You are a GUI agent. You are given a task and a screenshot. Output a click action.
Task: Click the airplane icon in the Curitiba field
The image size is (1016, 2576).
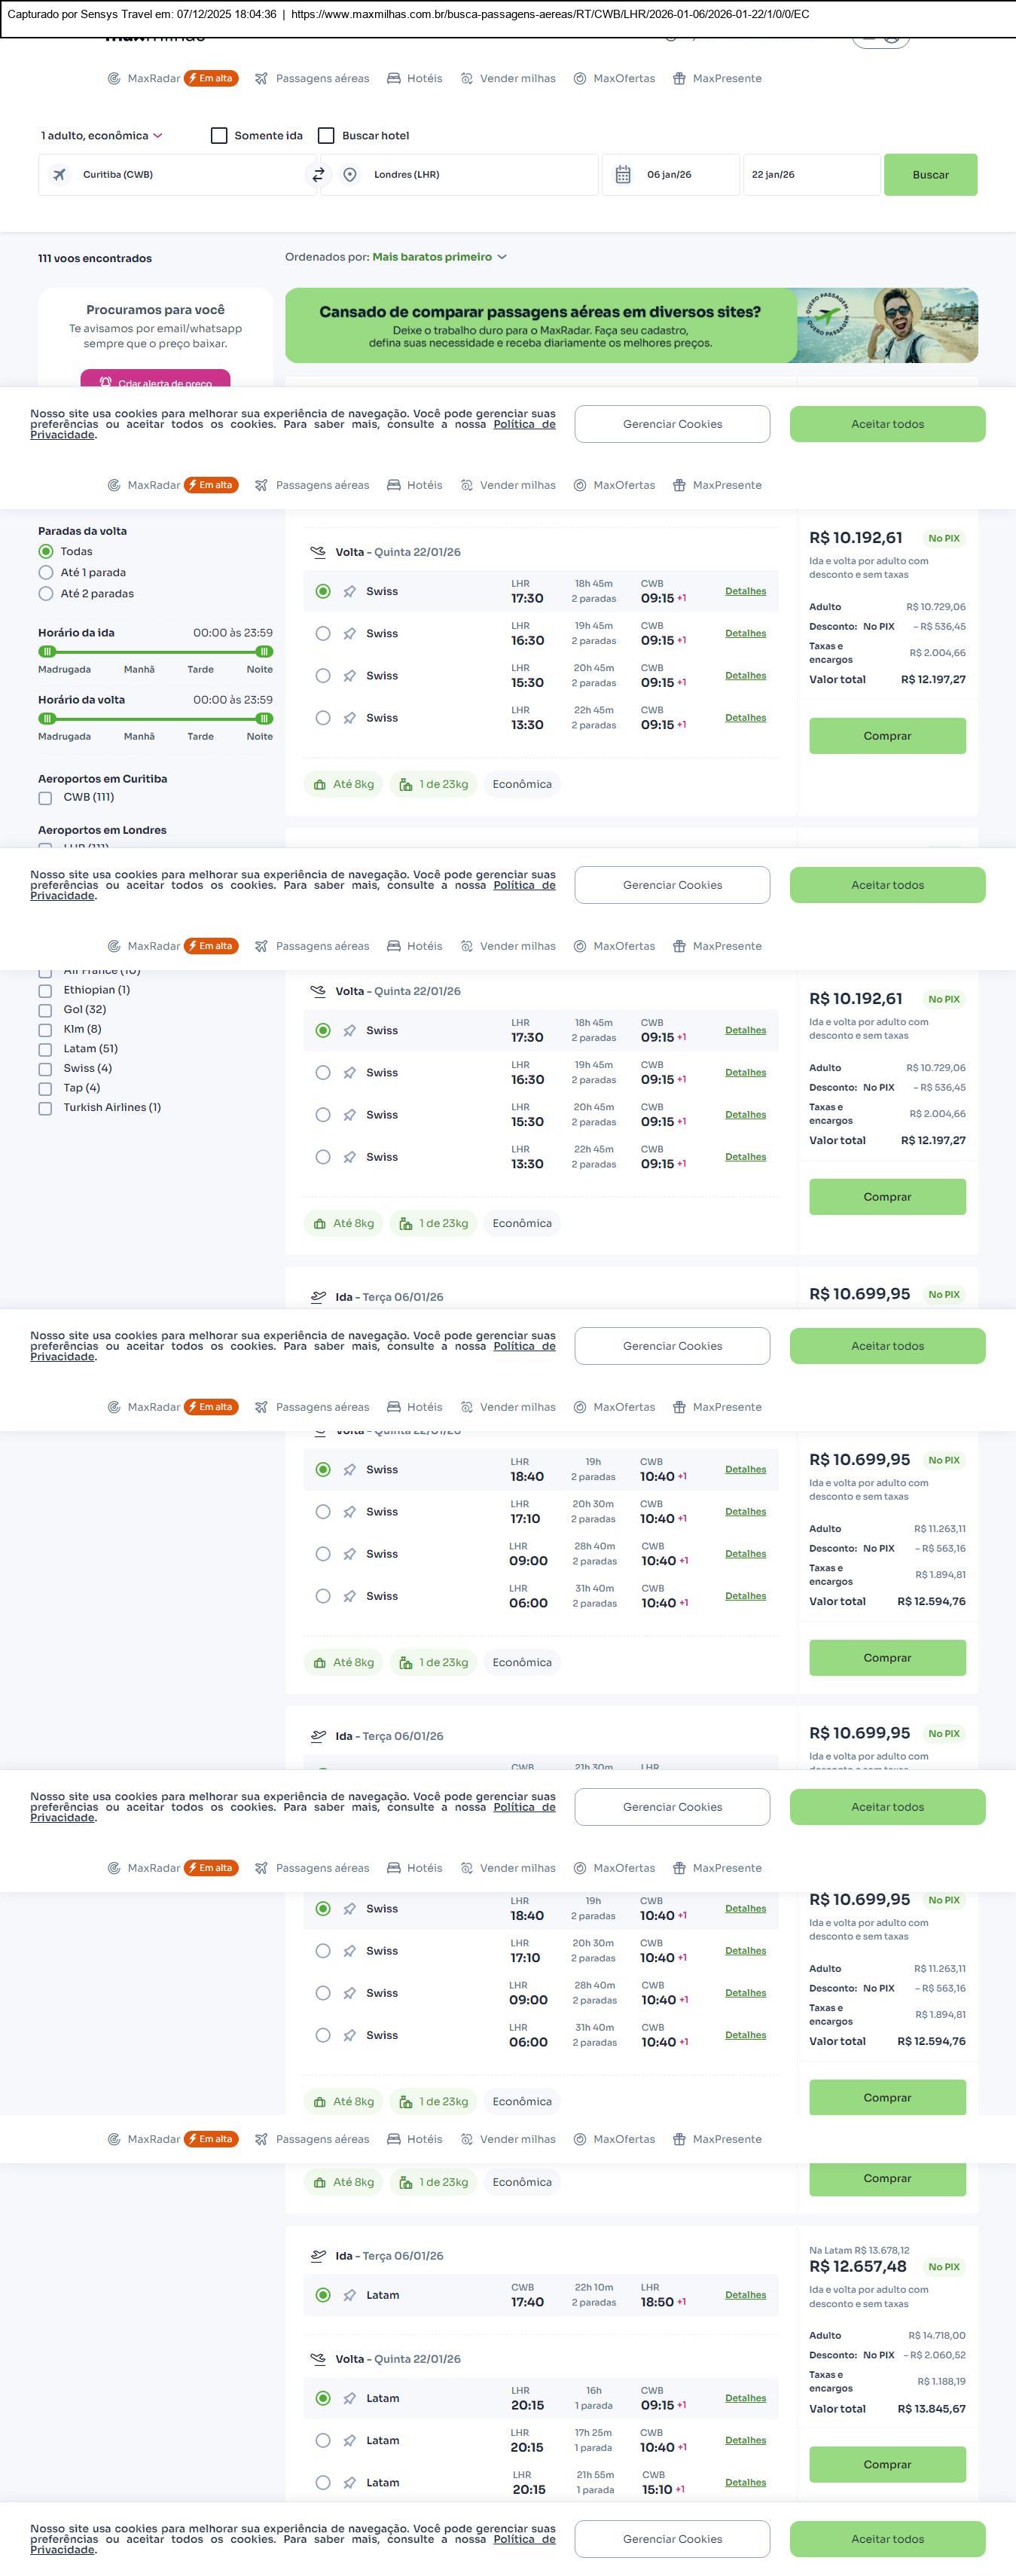[x=60, y=175]
